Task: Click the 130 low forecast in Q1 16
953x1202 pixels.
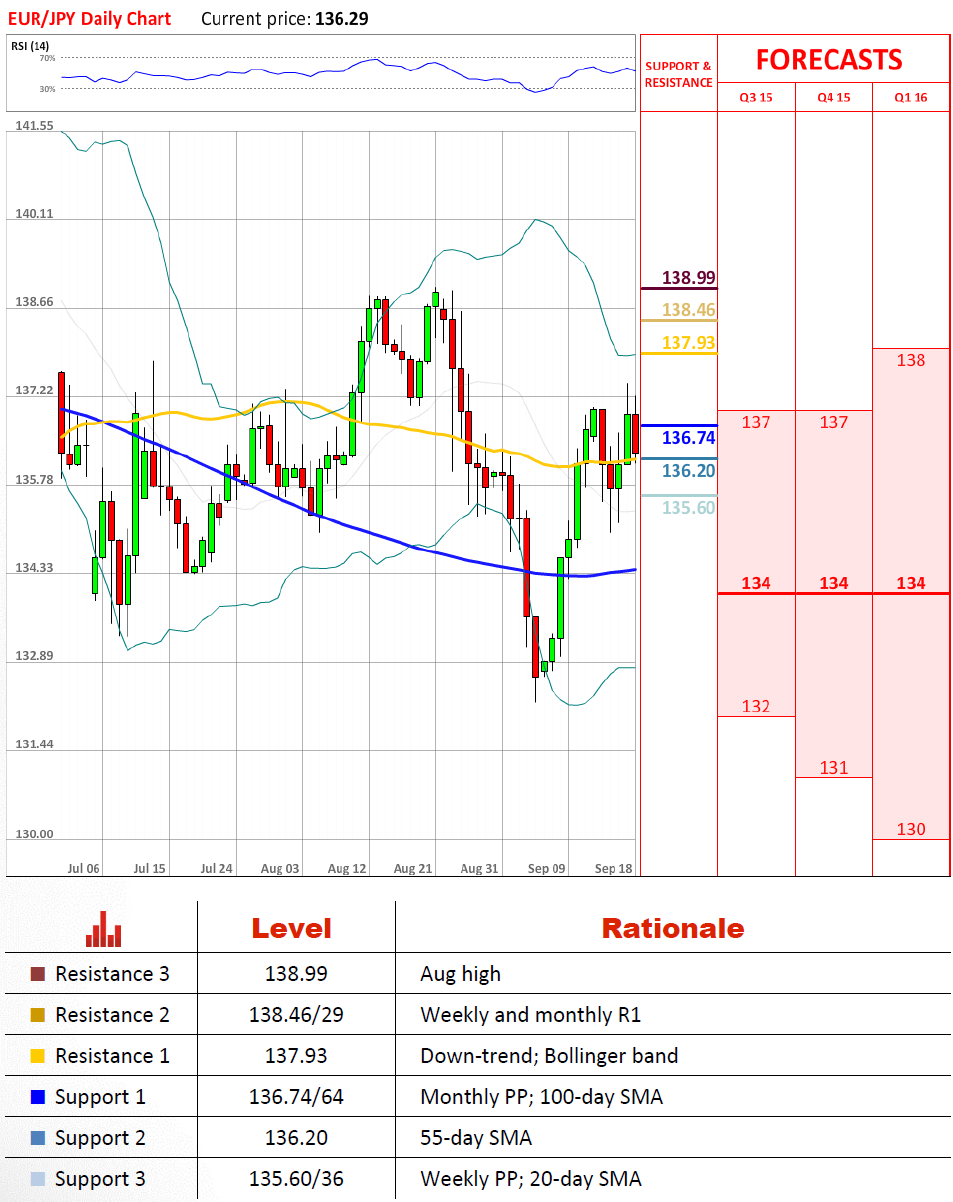Action: coord(911,829)
